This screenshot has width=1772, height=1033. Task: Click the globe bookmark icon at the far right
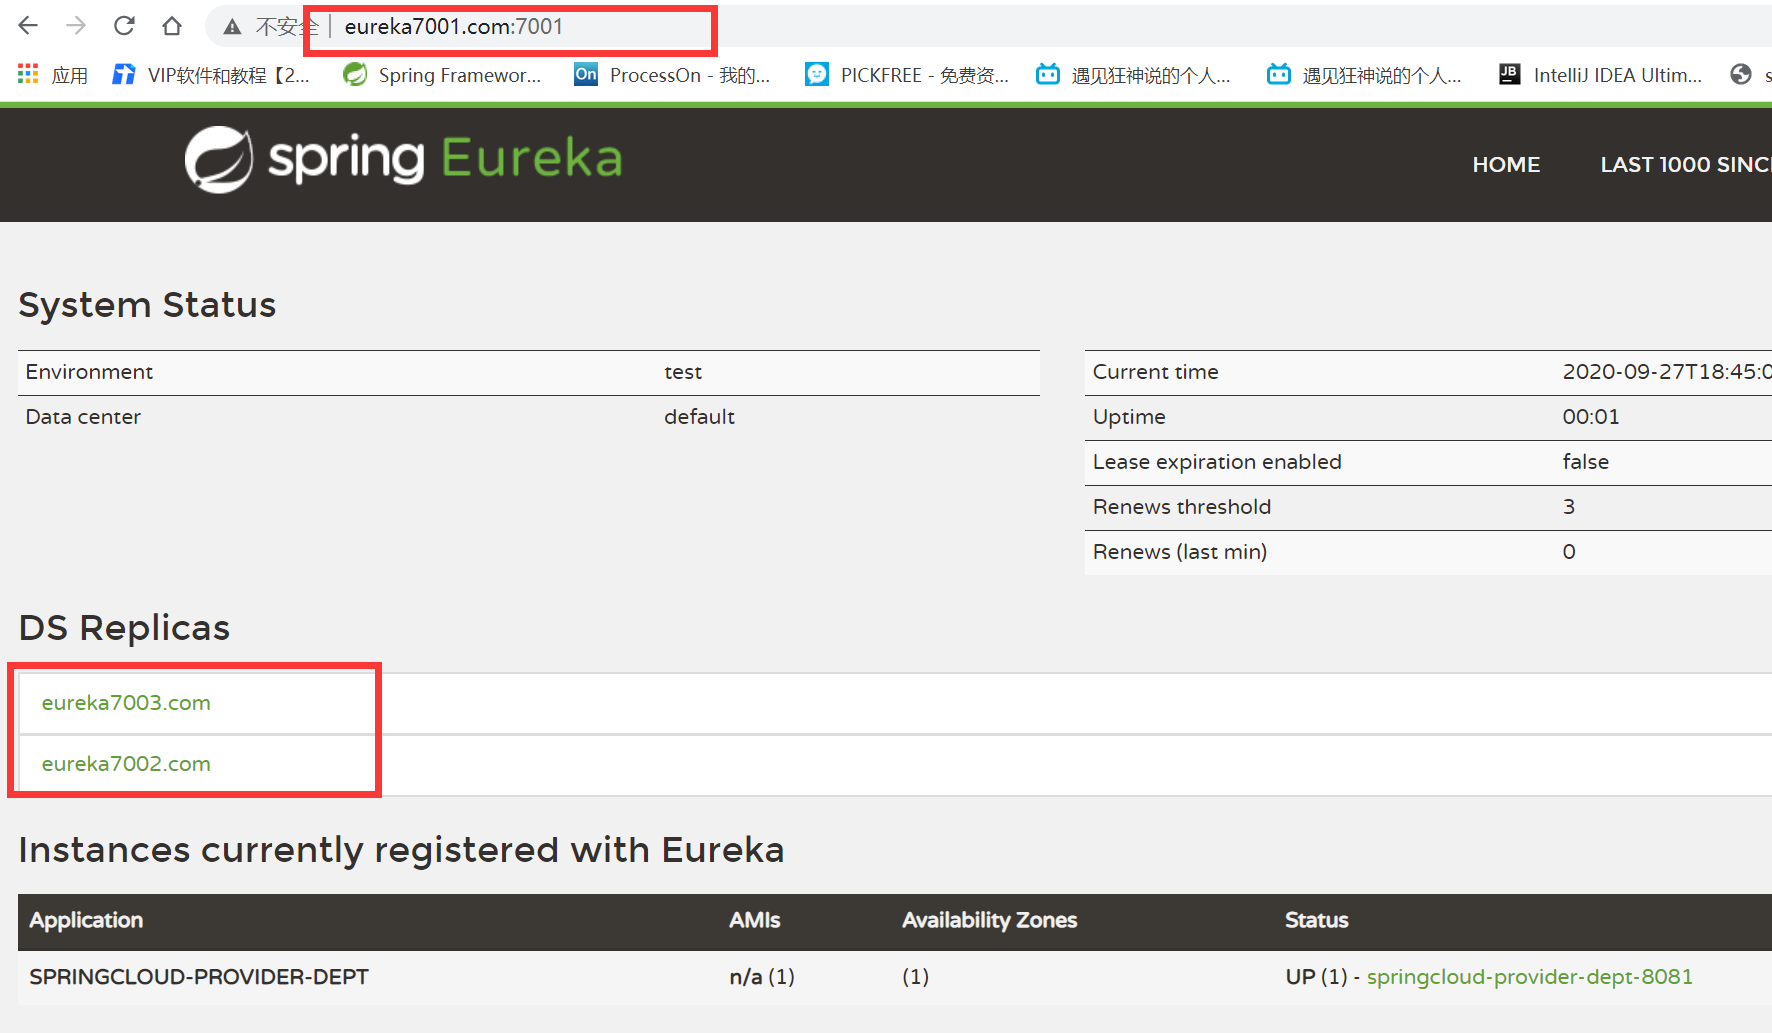(x=1741, y=74)
